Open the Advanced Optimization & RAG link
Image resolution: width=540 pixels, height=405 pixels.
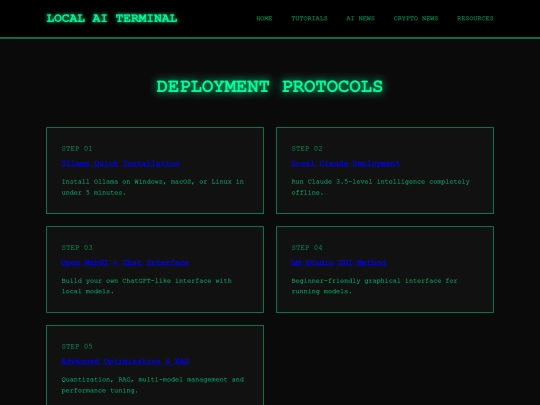point(125,361)
